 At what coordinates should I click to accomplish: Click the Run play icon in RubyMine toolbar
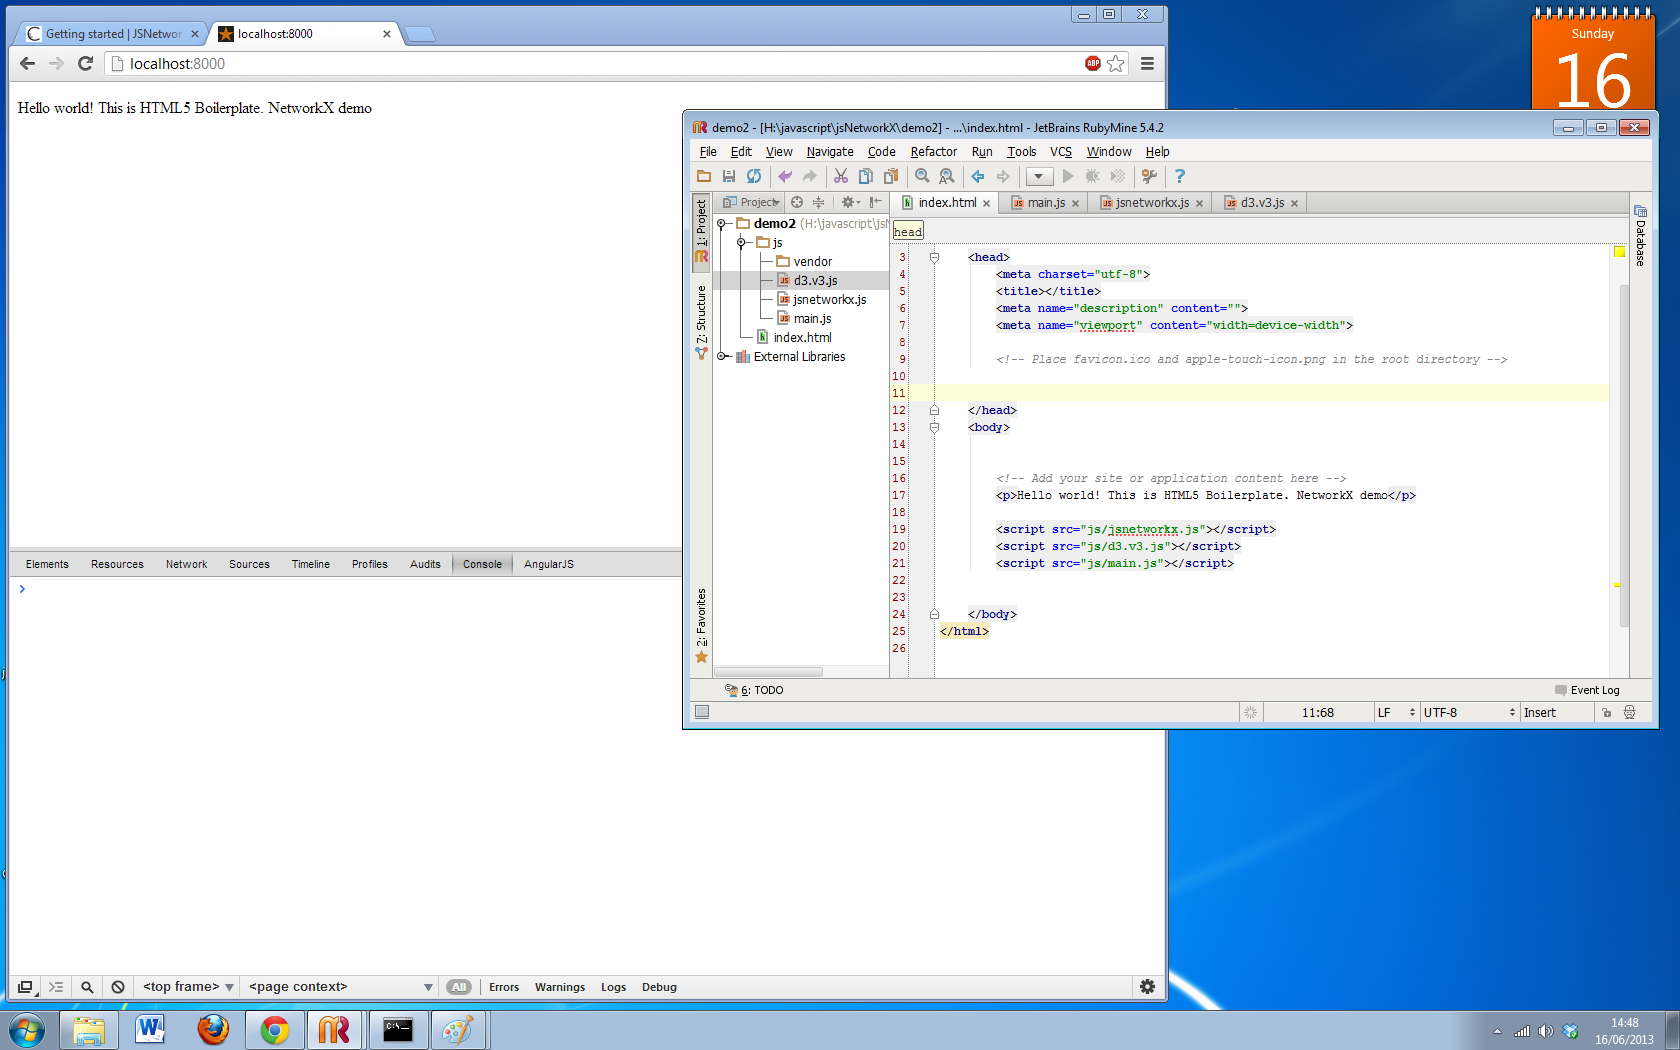1068,176
